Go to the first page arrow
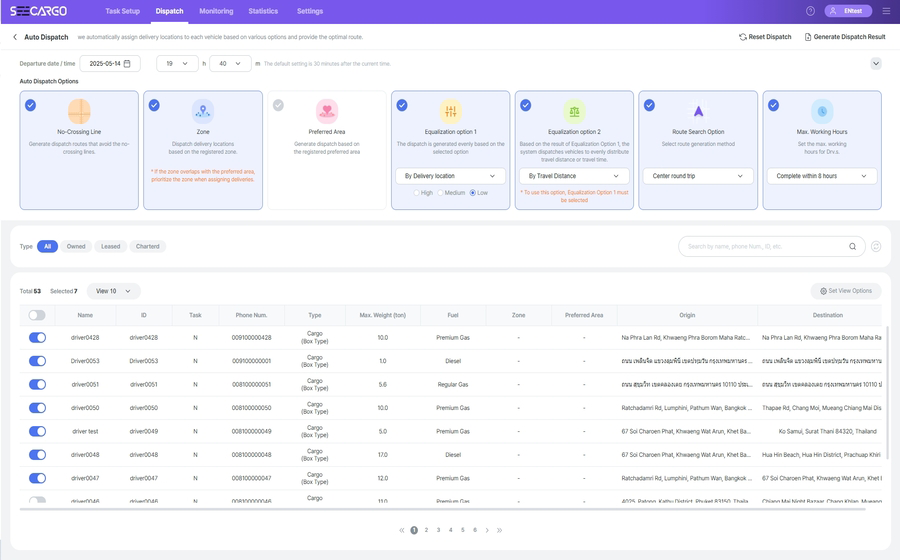This screenshot has height=560, width=900. 402,530
